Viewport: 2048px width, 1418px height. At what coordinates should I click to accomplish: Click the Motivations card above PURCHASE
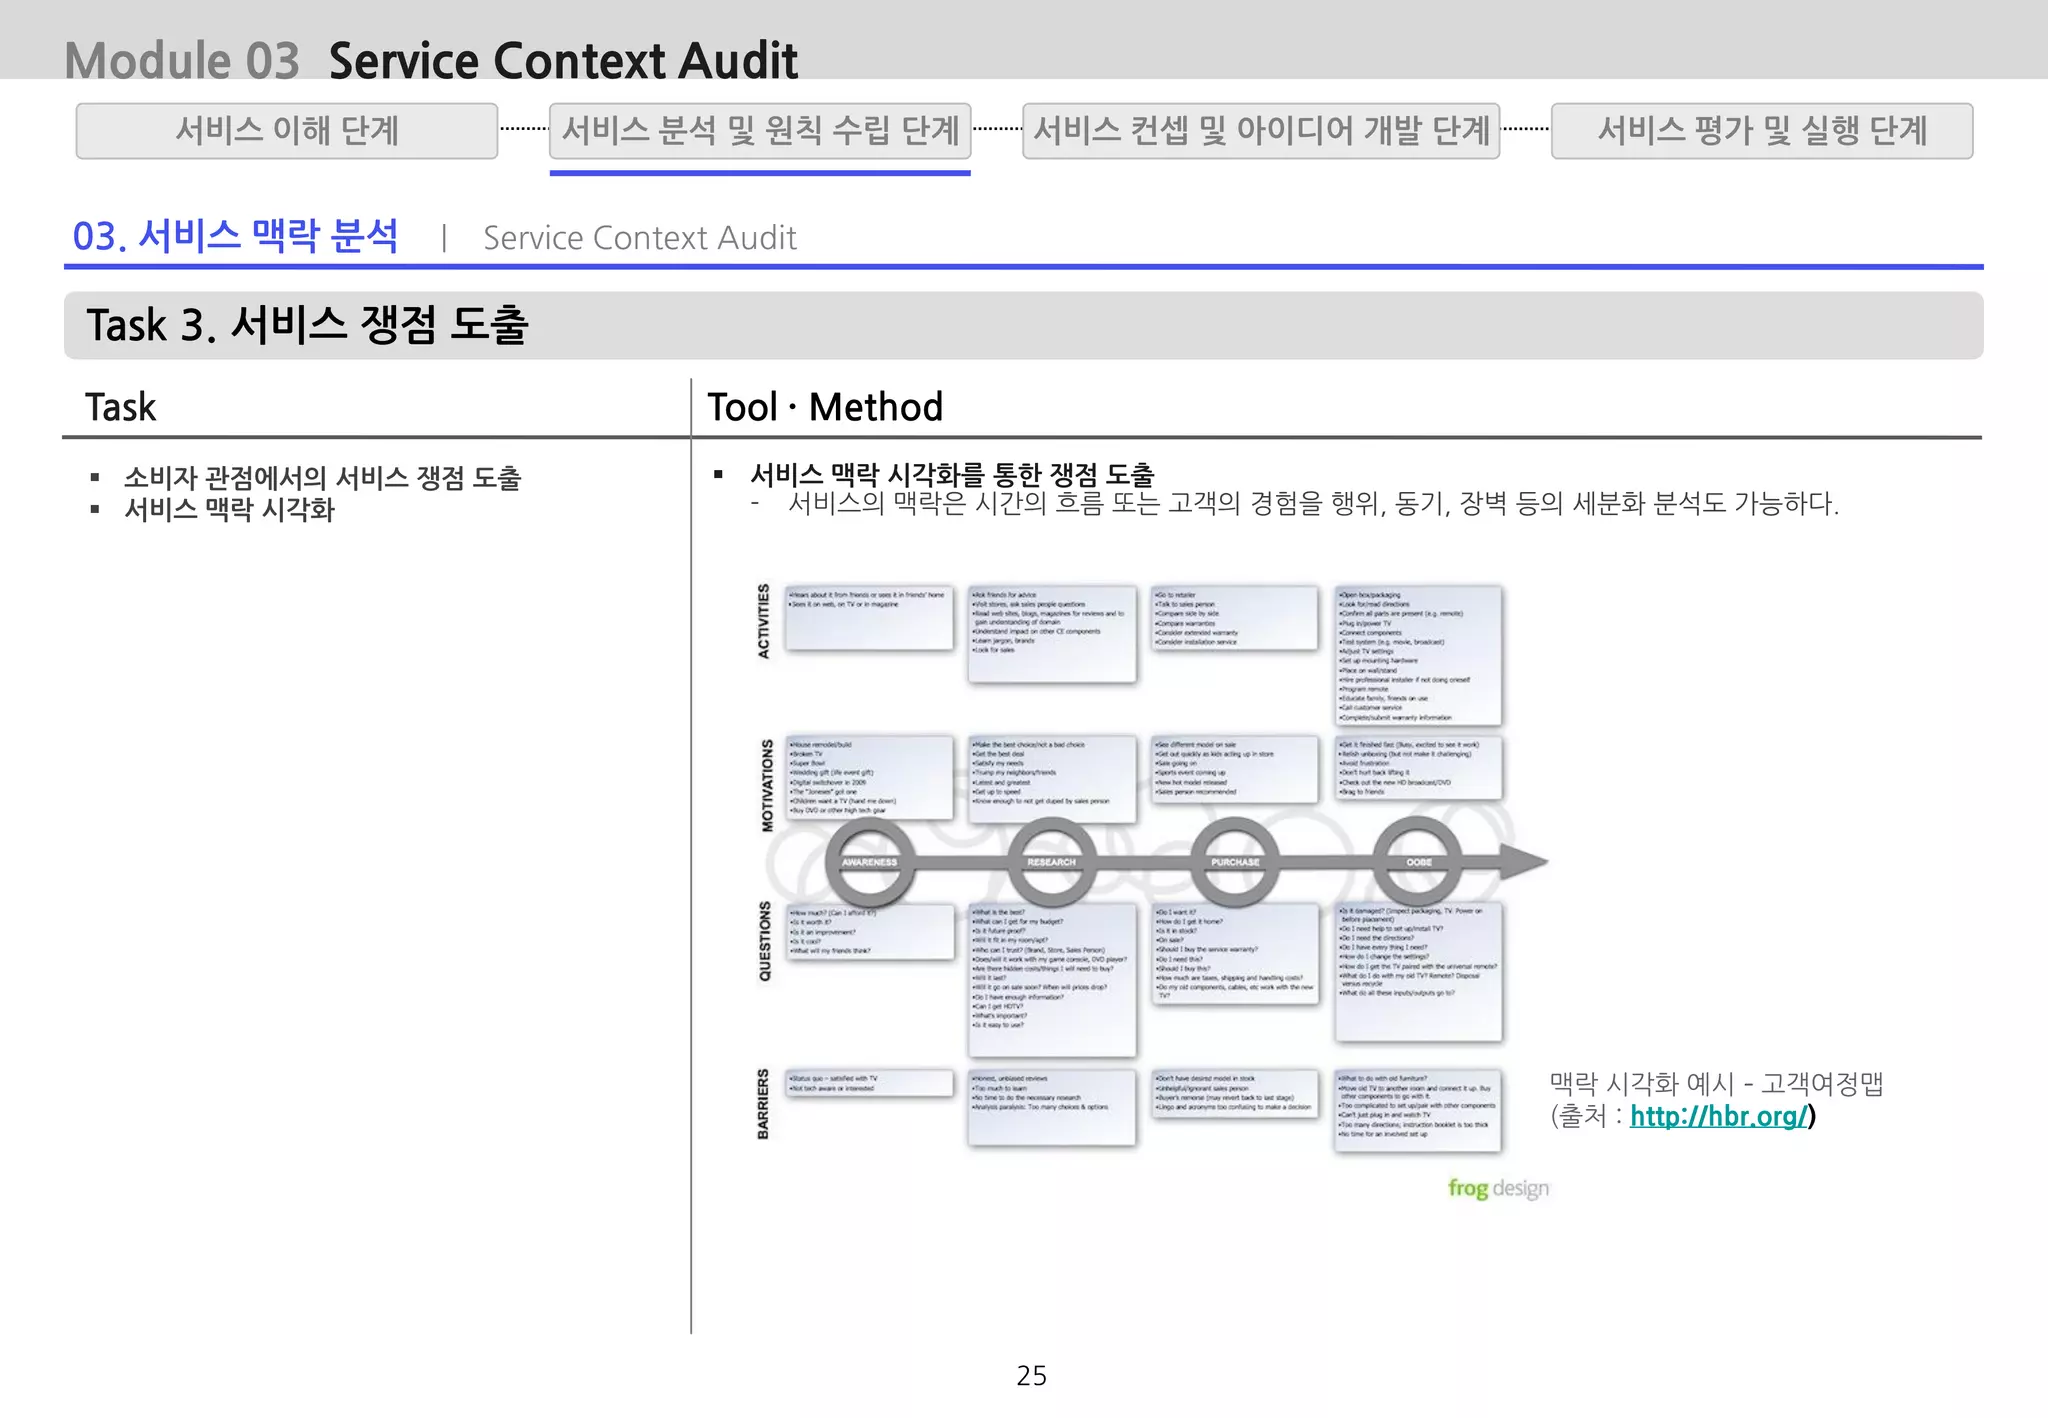1235,768
